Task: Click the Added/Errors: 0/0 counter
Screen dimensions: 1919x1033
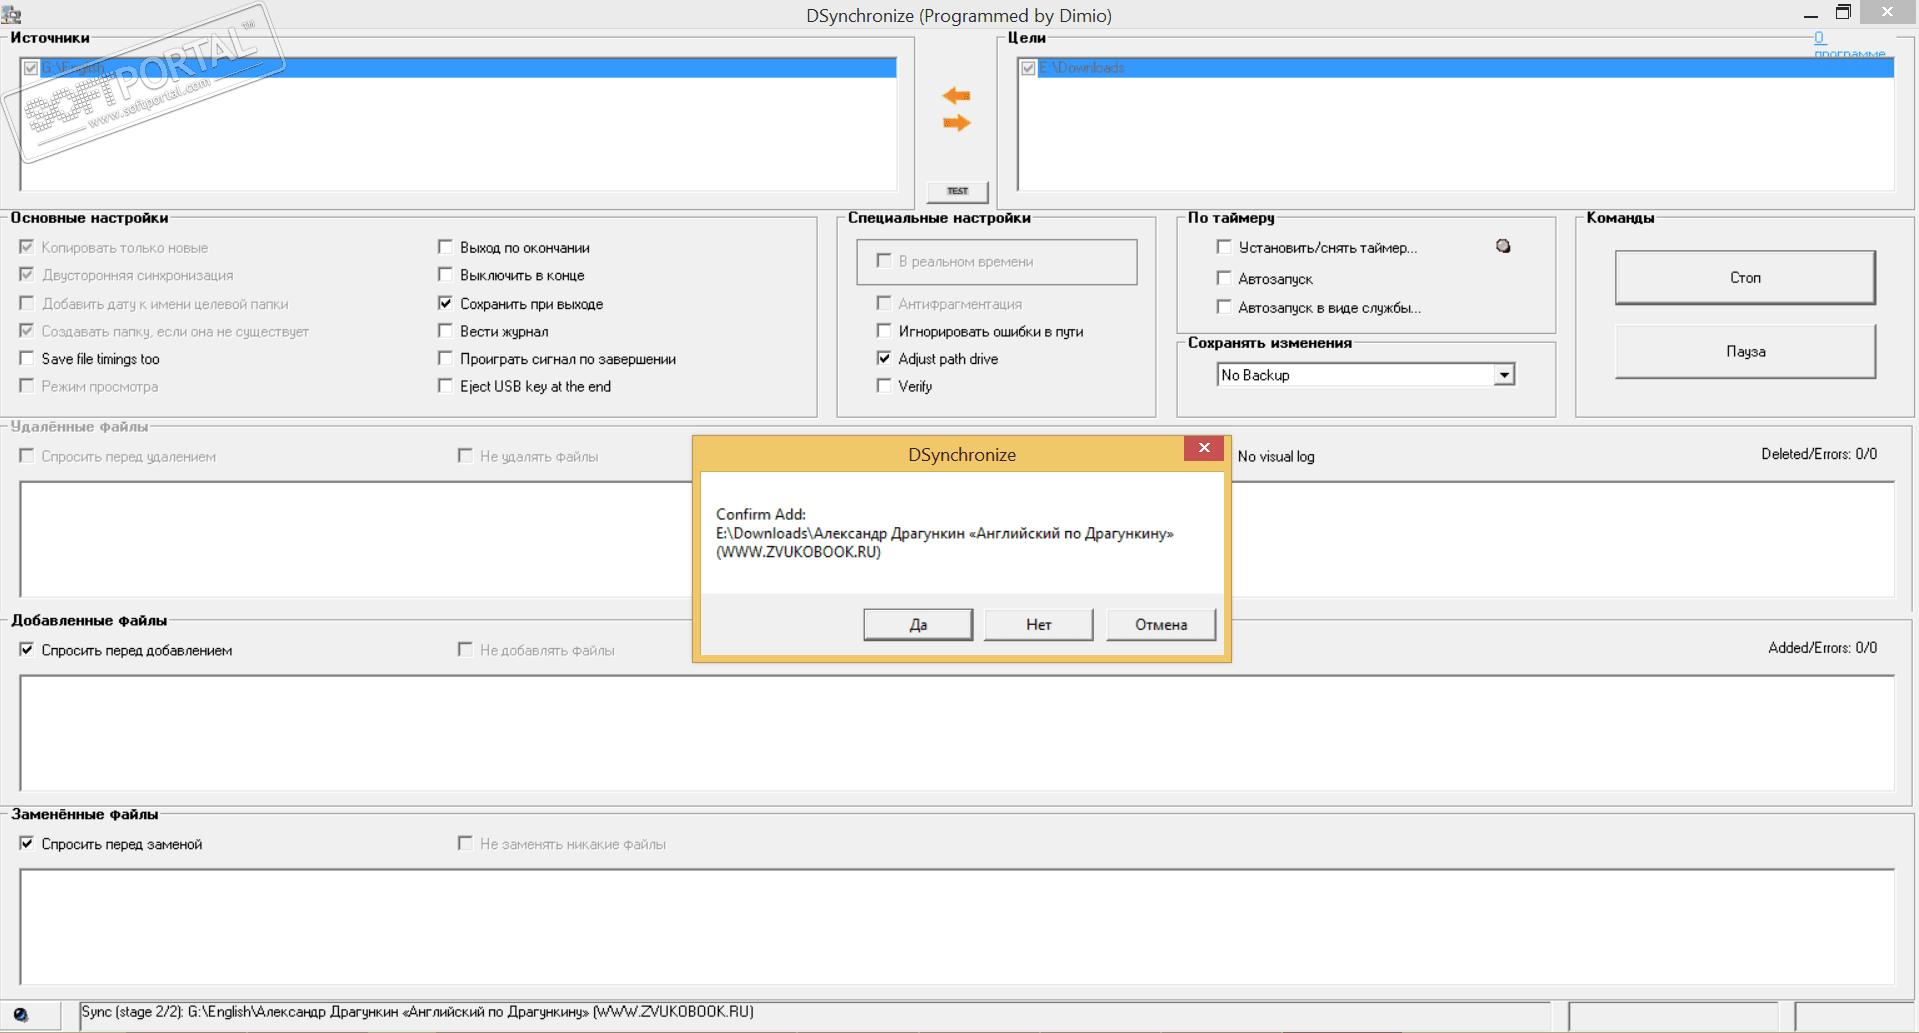Action: (1822, 648)
